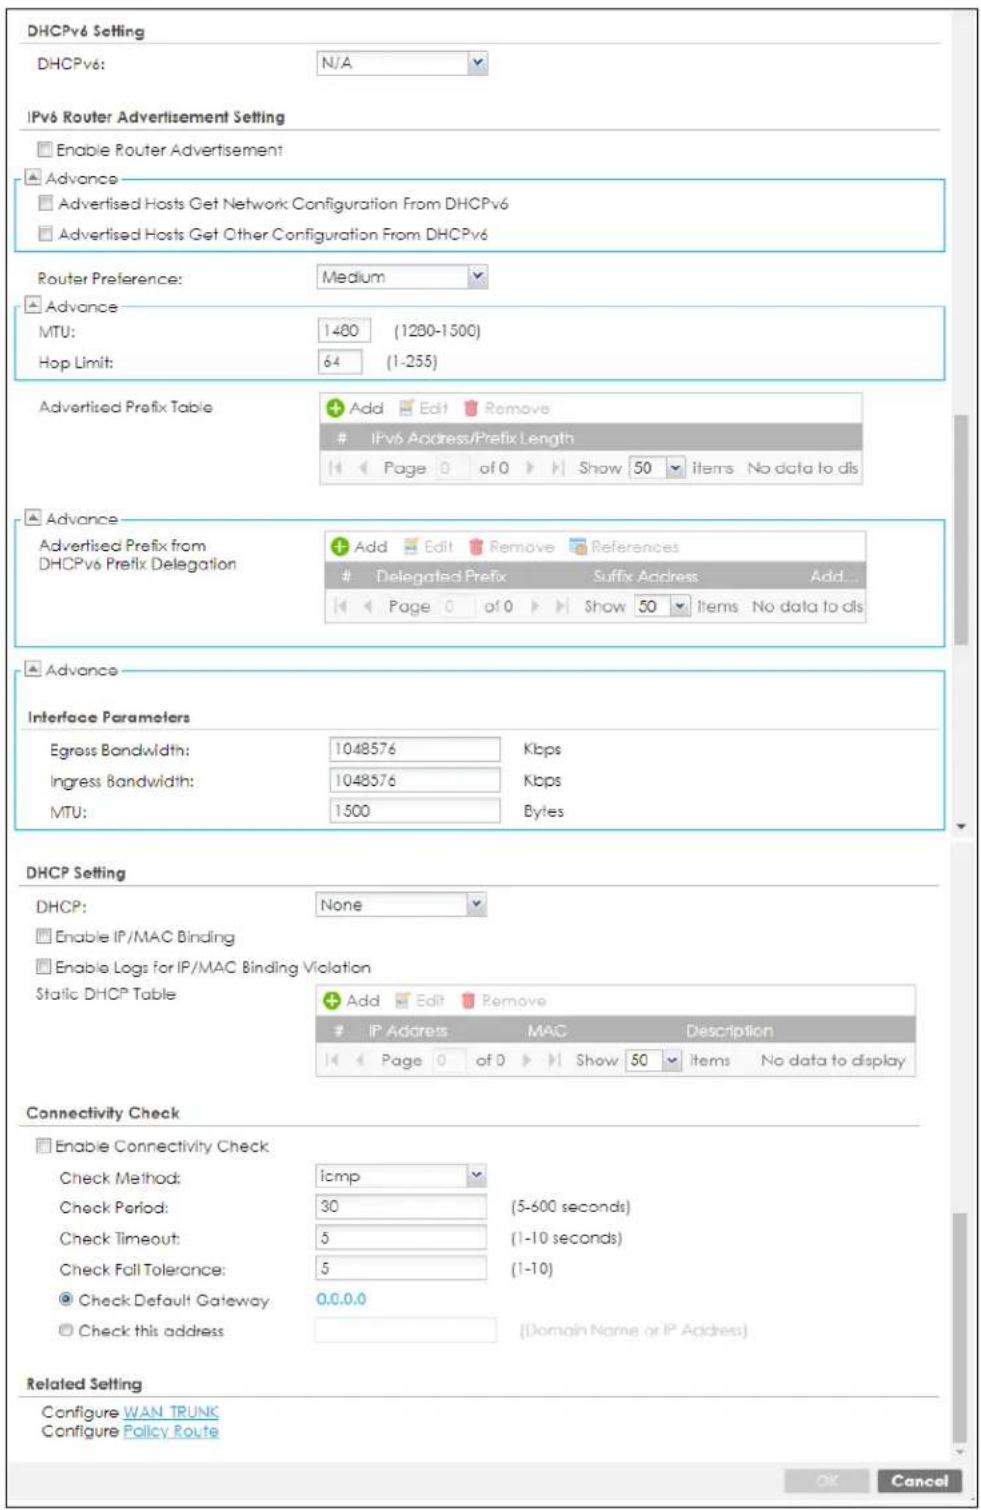Click Remove in Advertised Prefix Table

point(506,408)
